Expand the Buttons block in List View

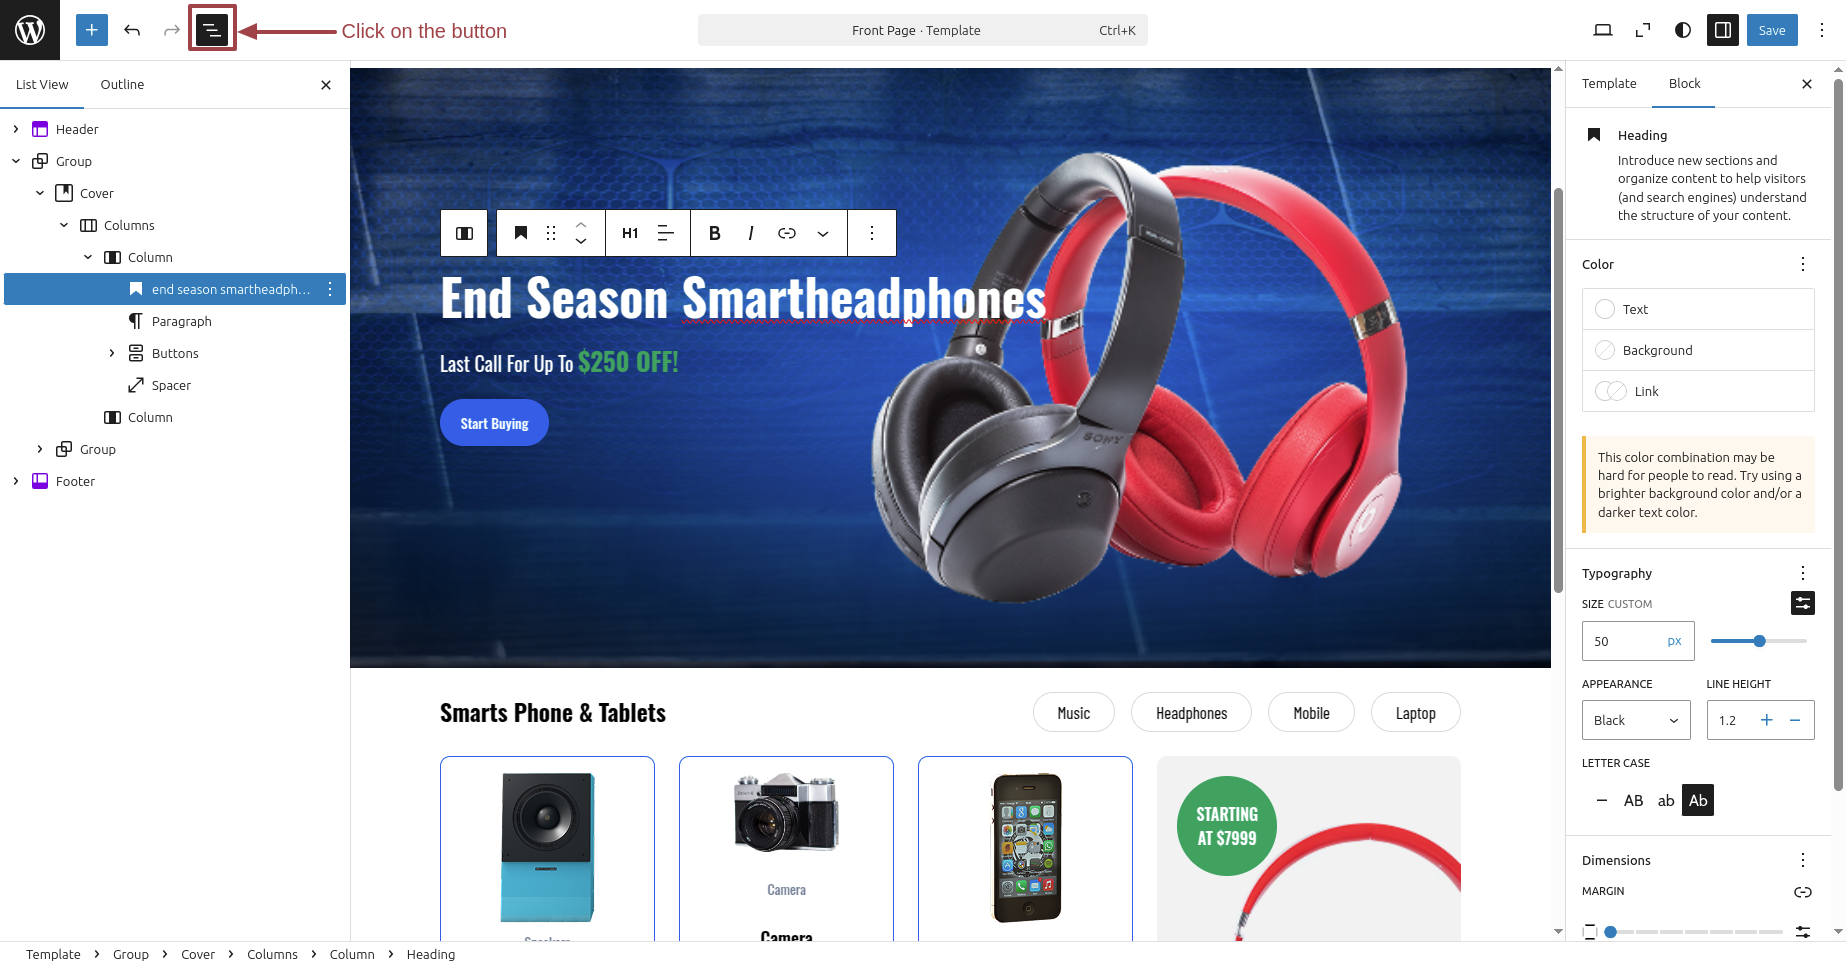click(x=112, y=353)
